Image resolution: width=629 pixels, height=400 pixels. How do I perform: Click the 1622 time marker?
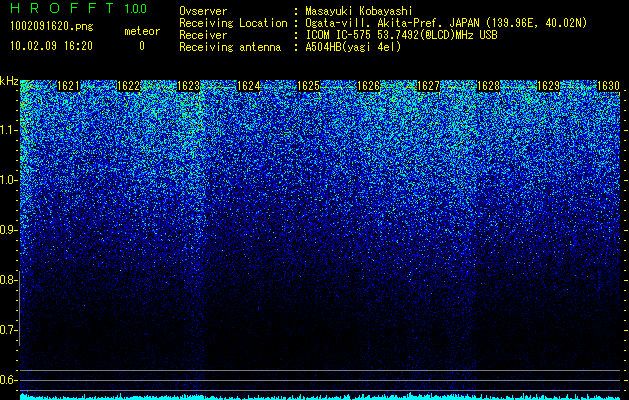(128, 86)
